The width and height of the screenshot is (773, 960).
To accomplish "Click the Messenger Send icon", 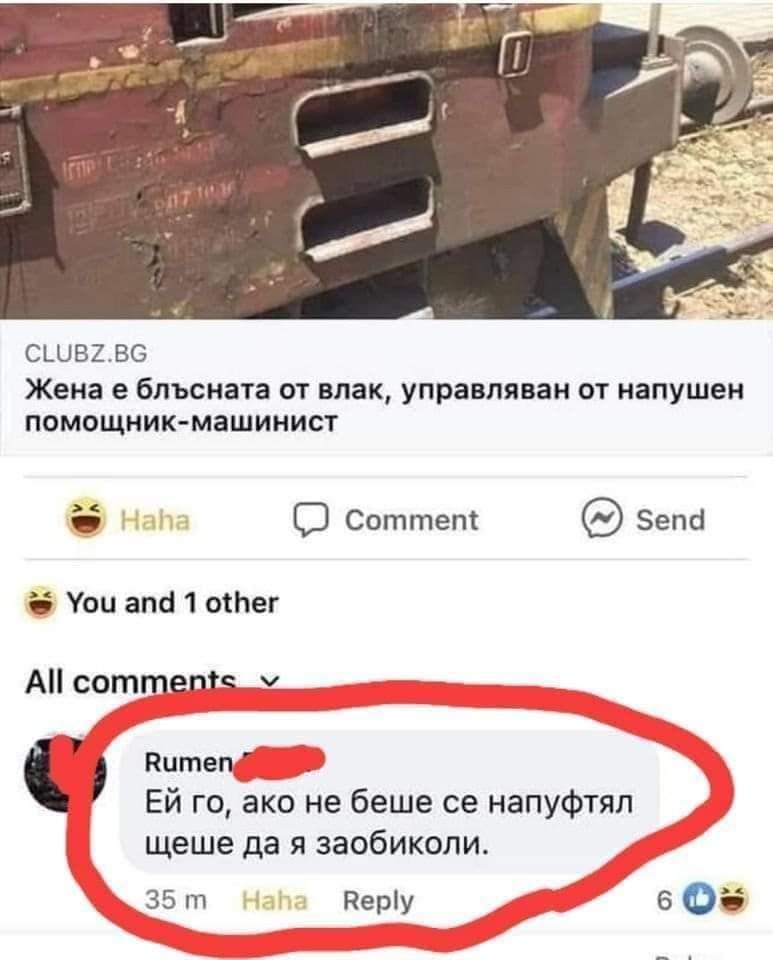I will click(602, 518).
